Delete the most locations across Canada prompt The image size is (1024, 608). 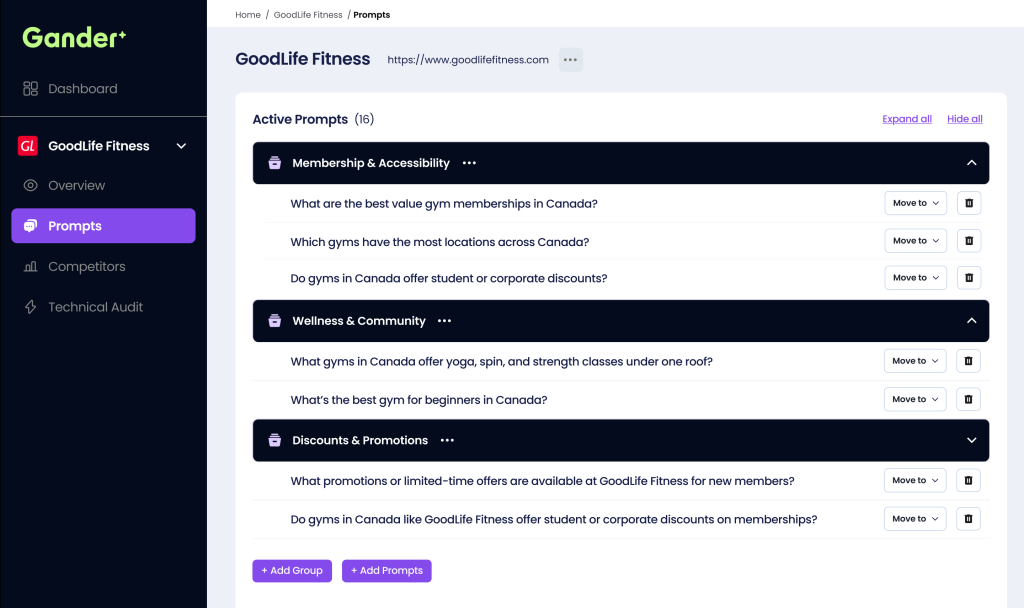tap(968, 241)
